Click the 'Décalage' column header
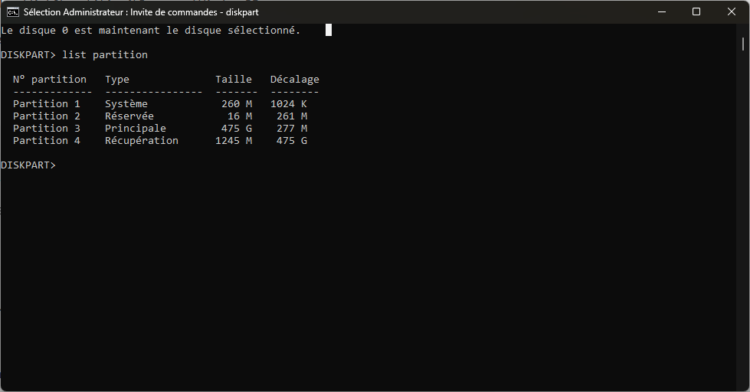750x392 pixels. click(x=295, y=80)
